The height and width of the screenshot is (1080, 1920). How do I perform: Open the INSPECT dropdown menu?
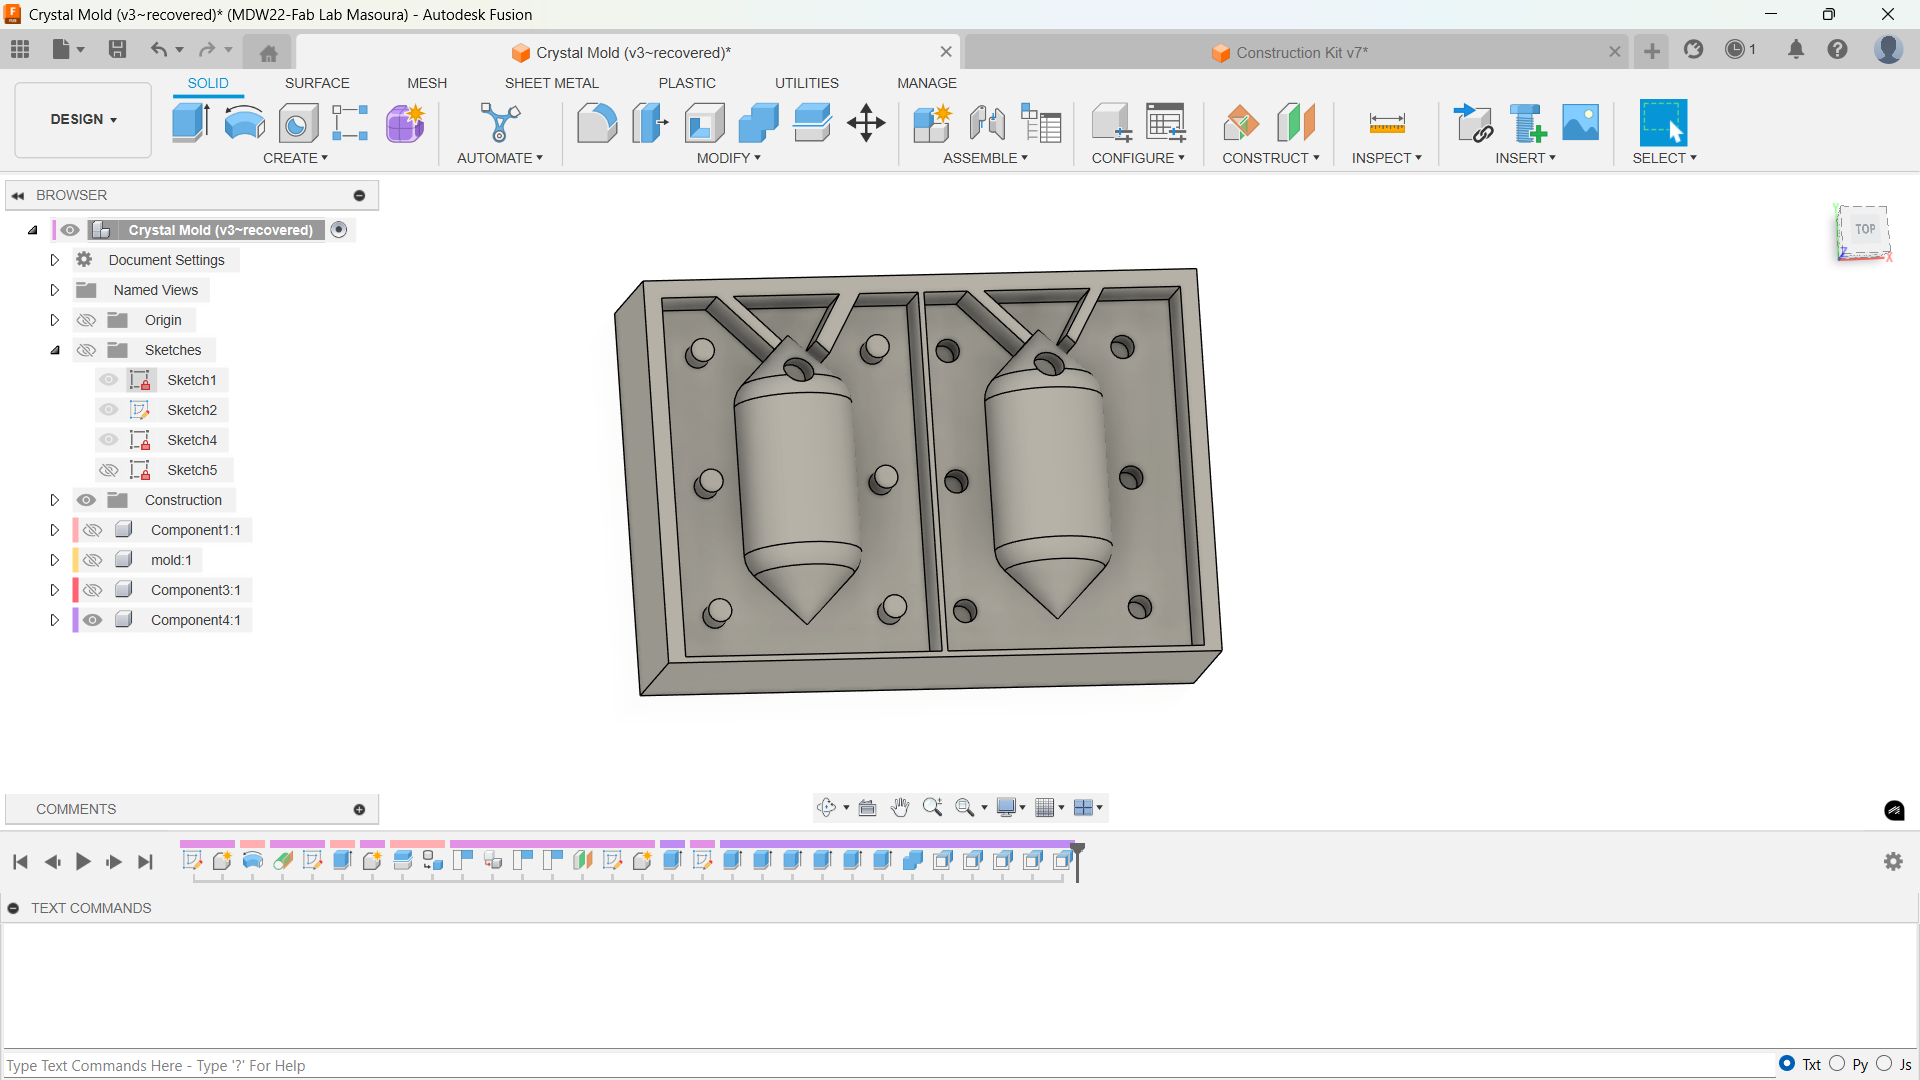pos(1387,158)
